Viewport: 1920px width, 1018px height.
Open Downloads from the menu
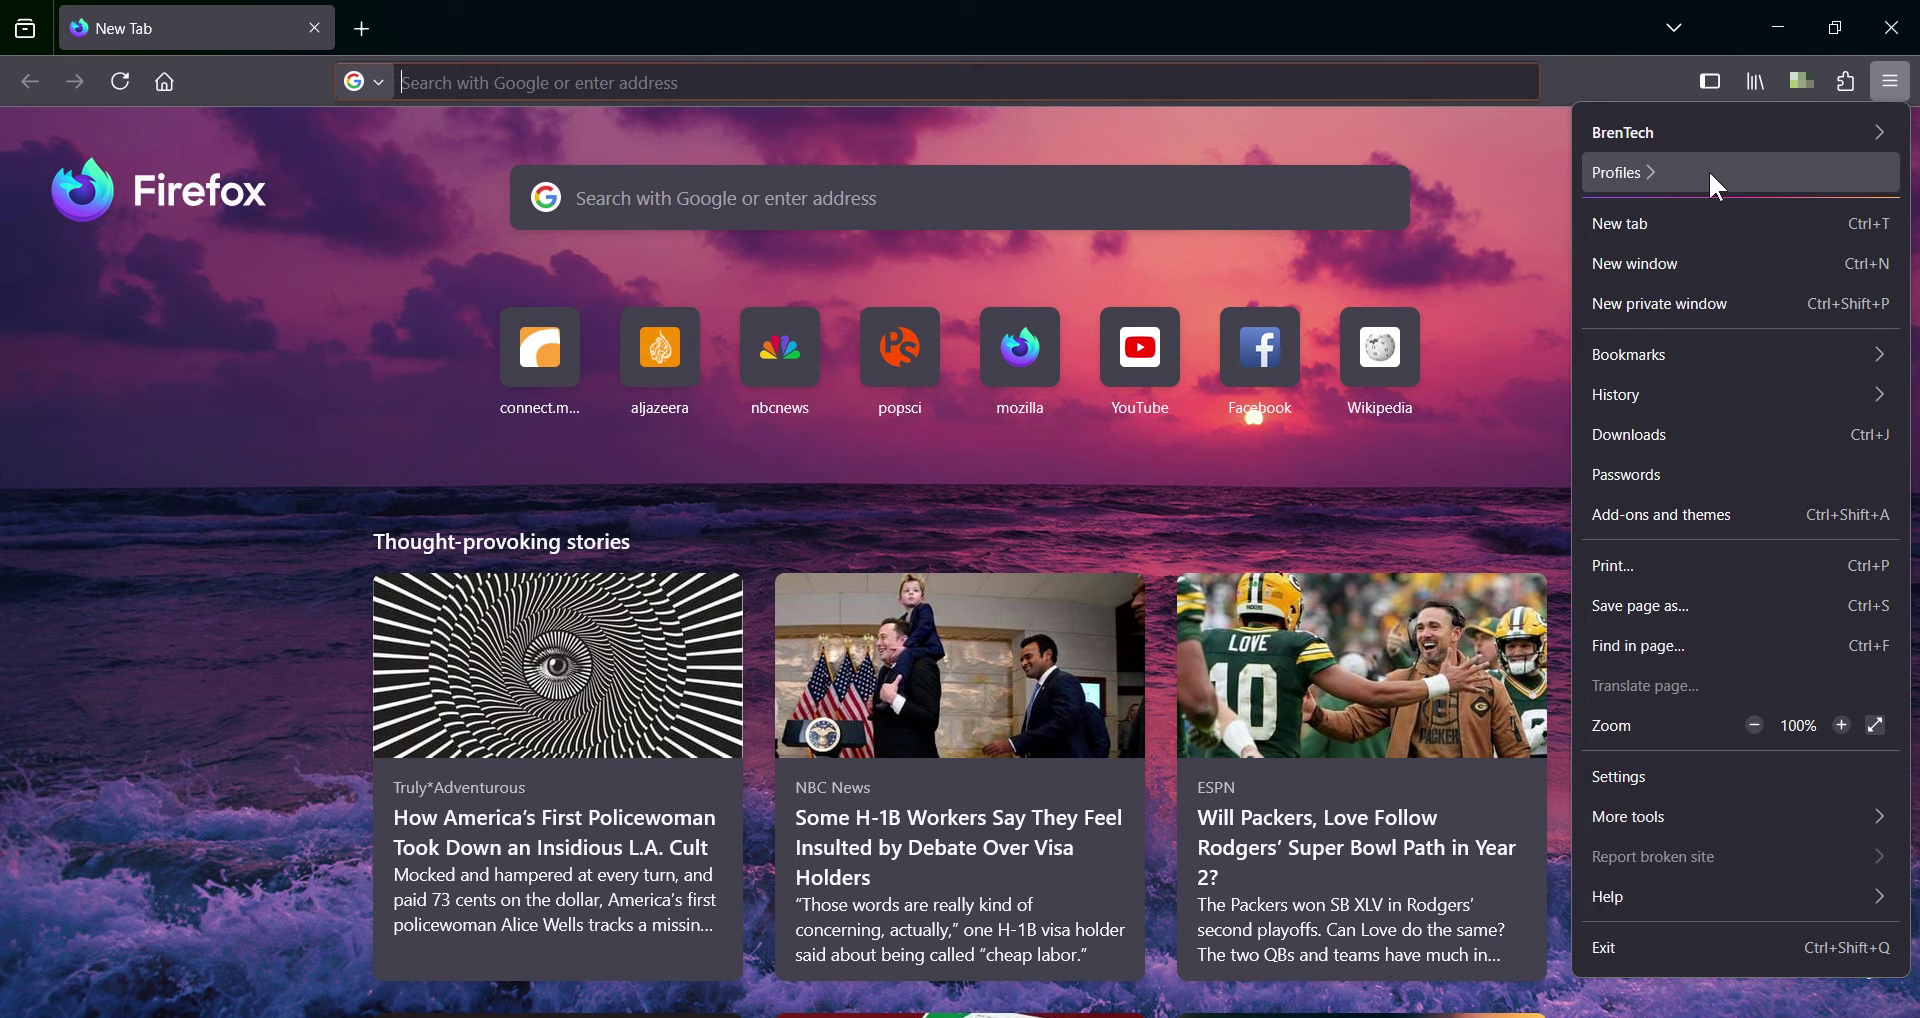coord(1740,435)
